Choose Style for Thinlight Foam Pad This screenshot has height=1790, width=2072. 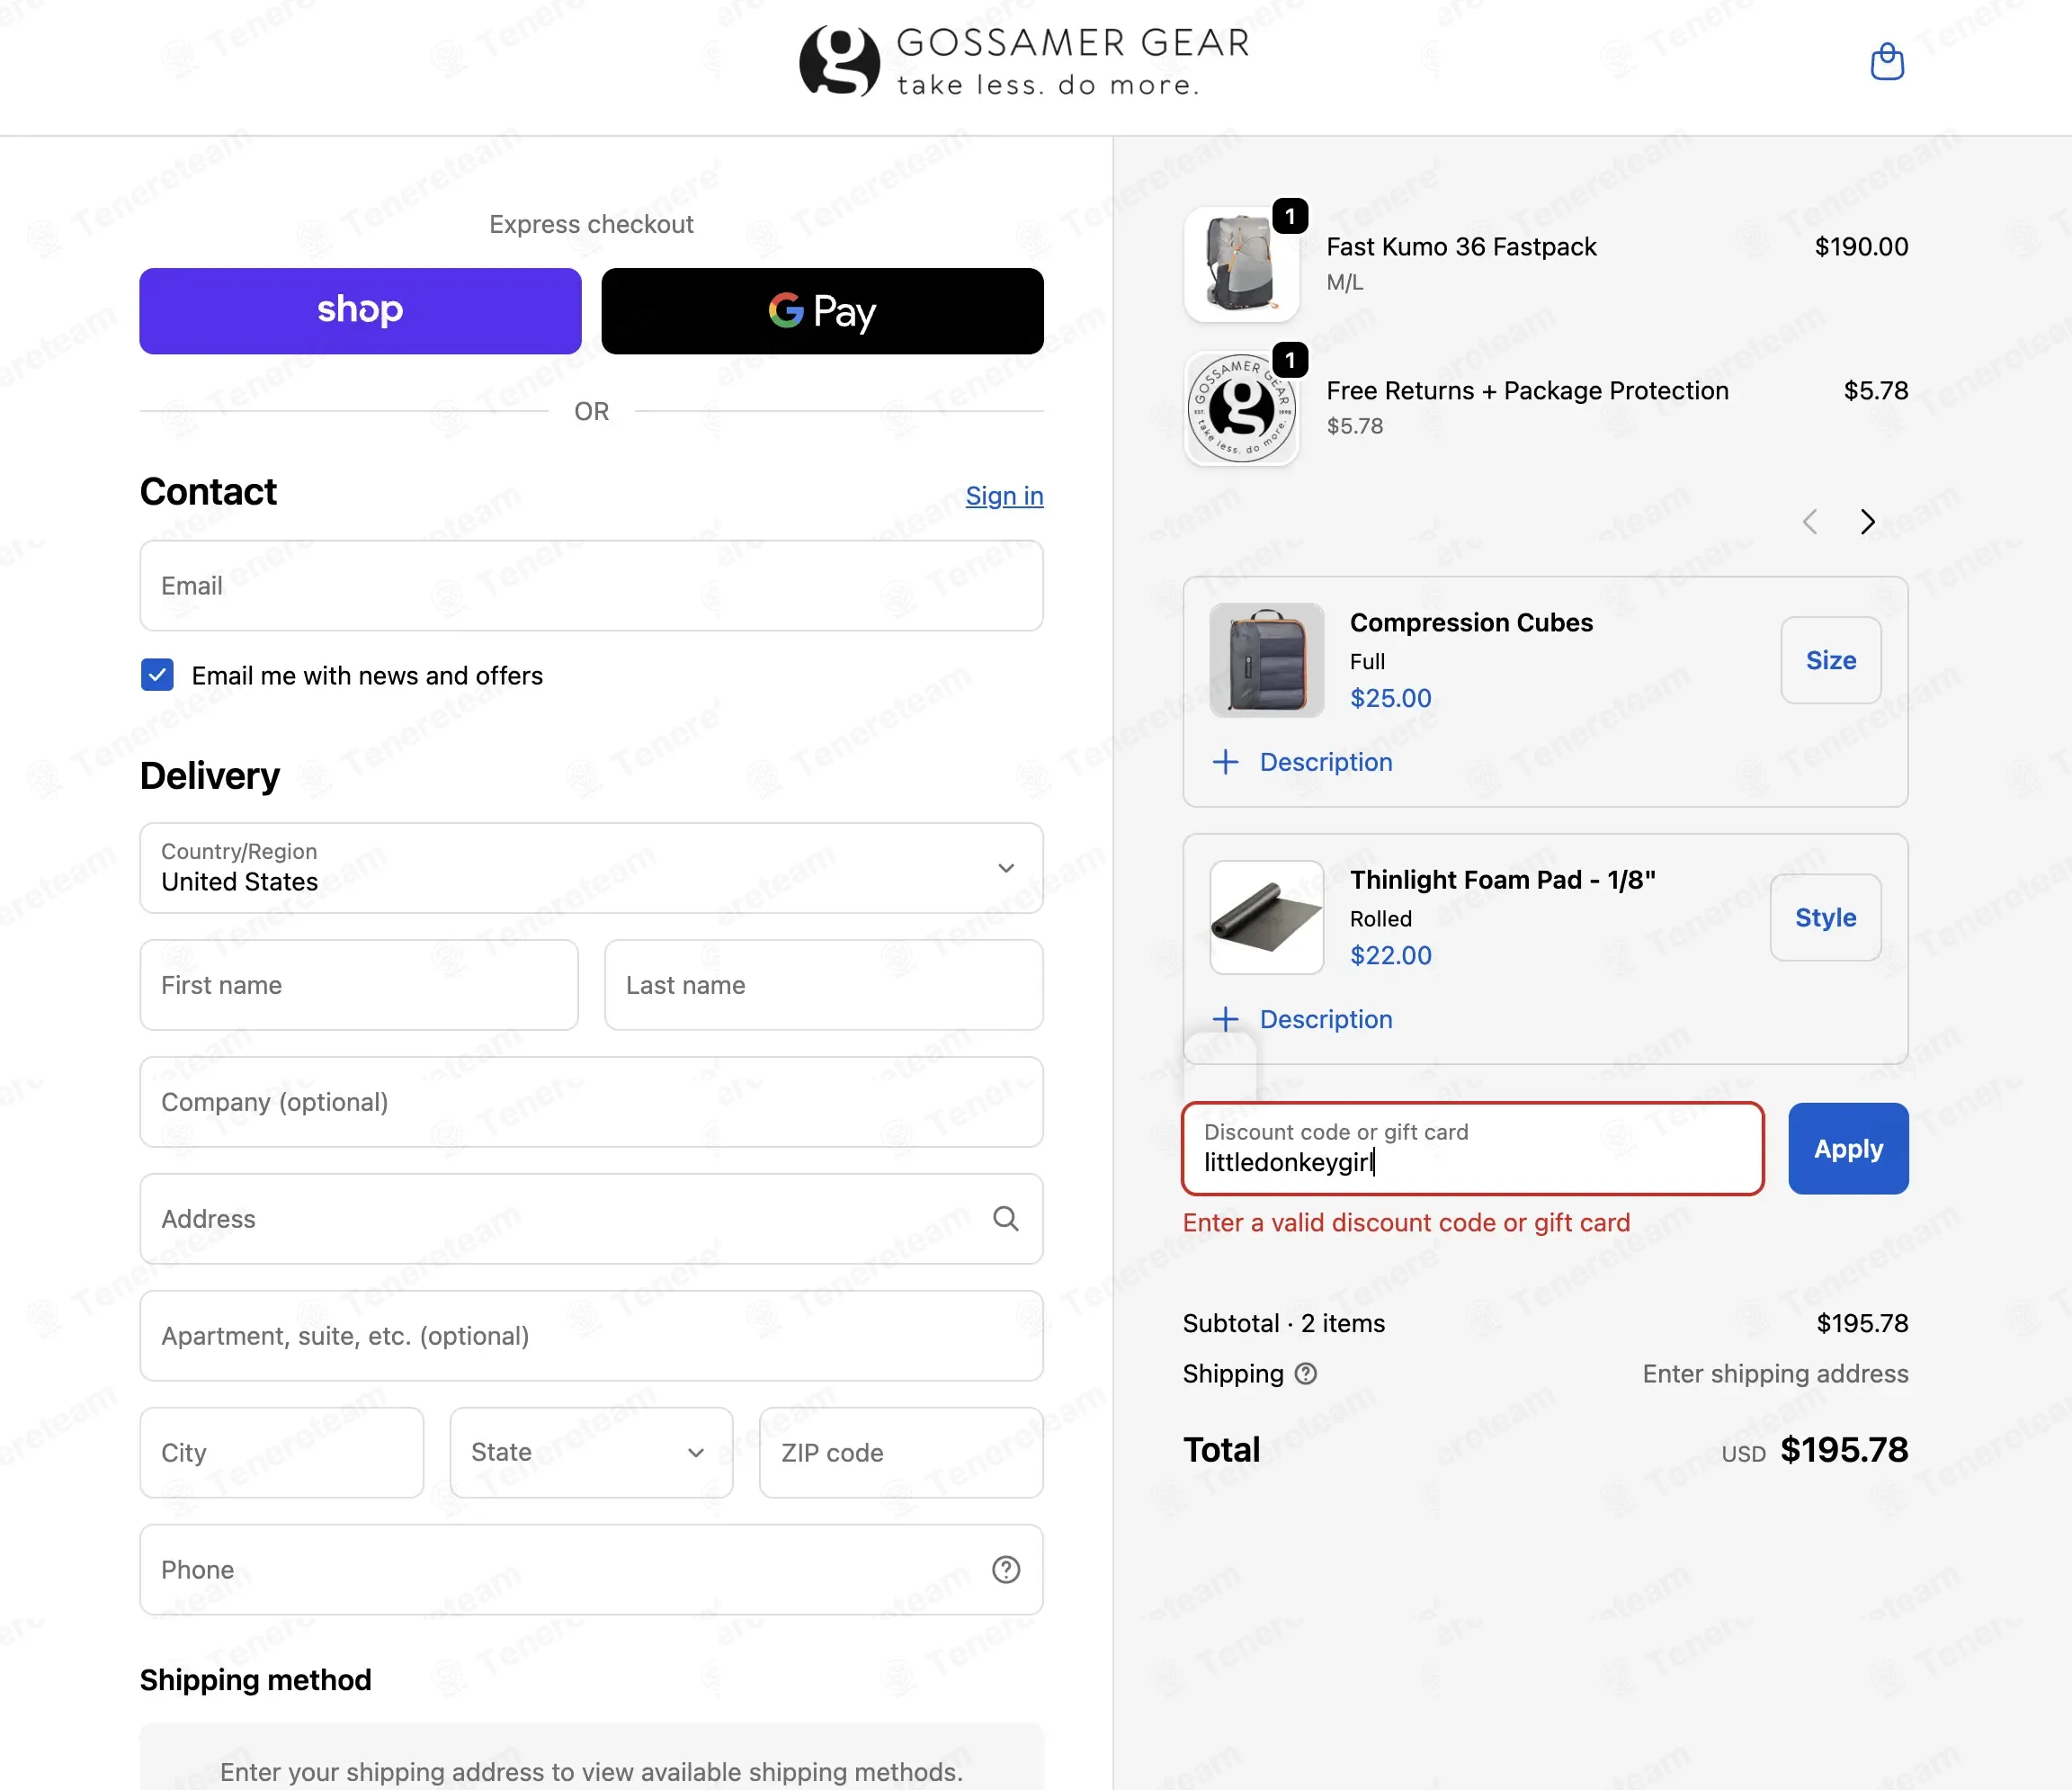(x=1825, y=917)
